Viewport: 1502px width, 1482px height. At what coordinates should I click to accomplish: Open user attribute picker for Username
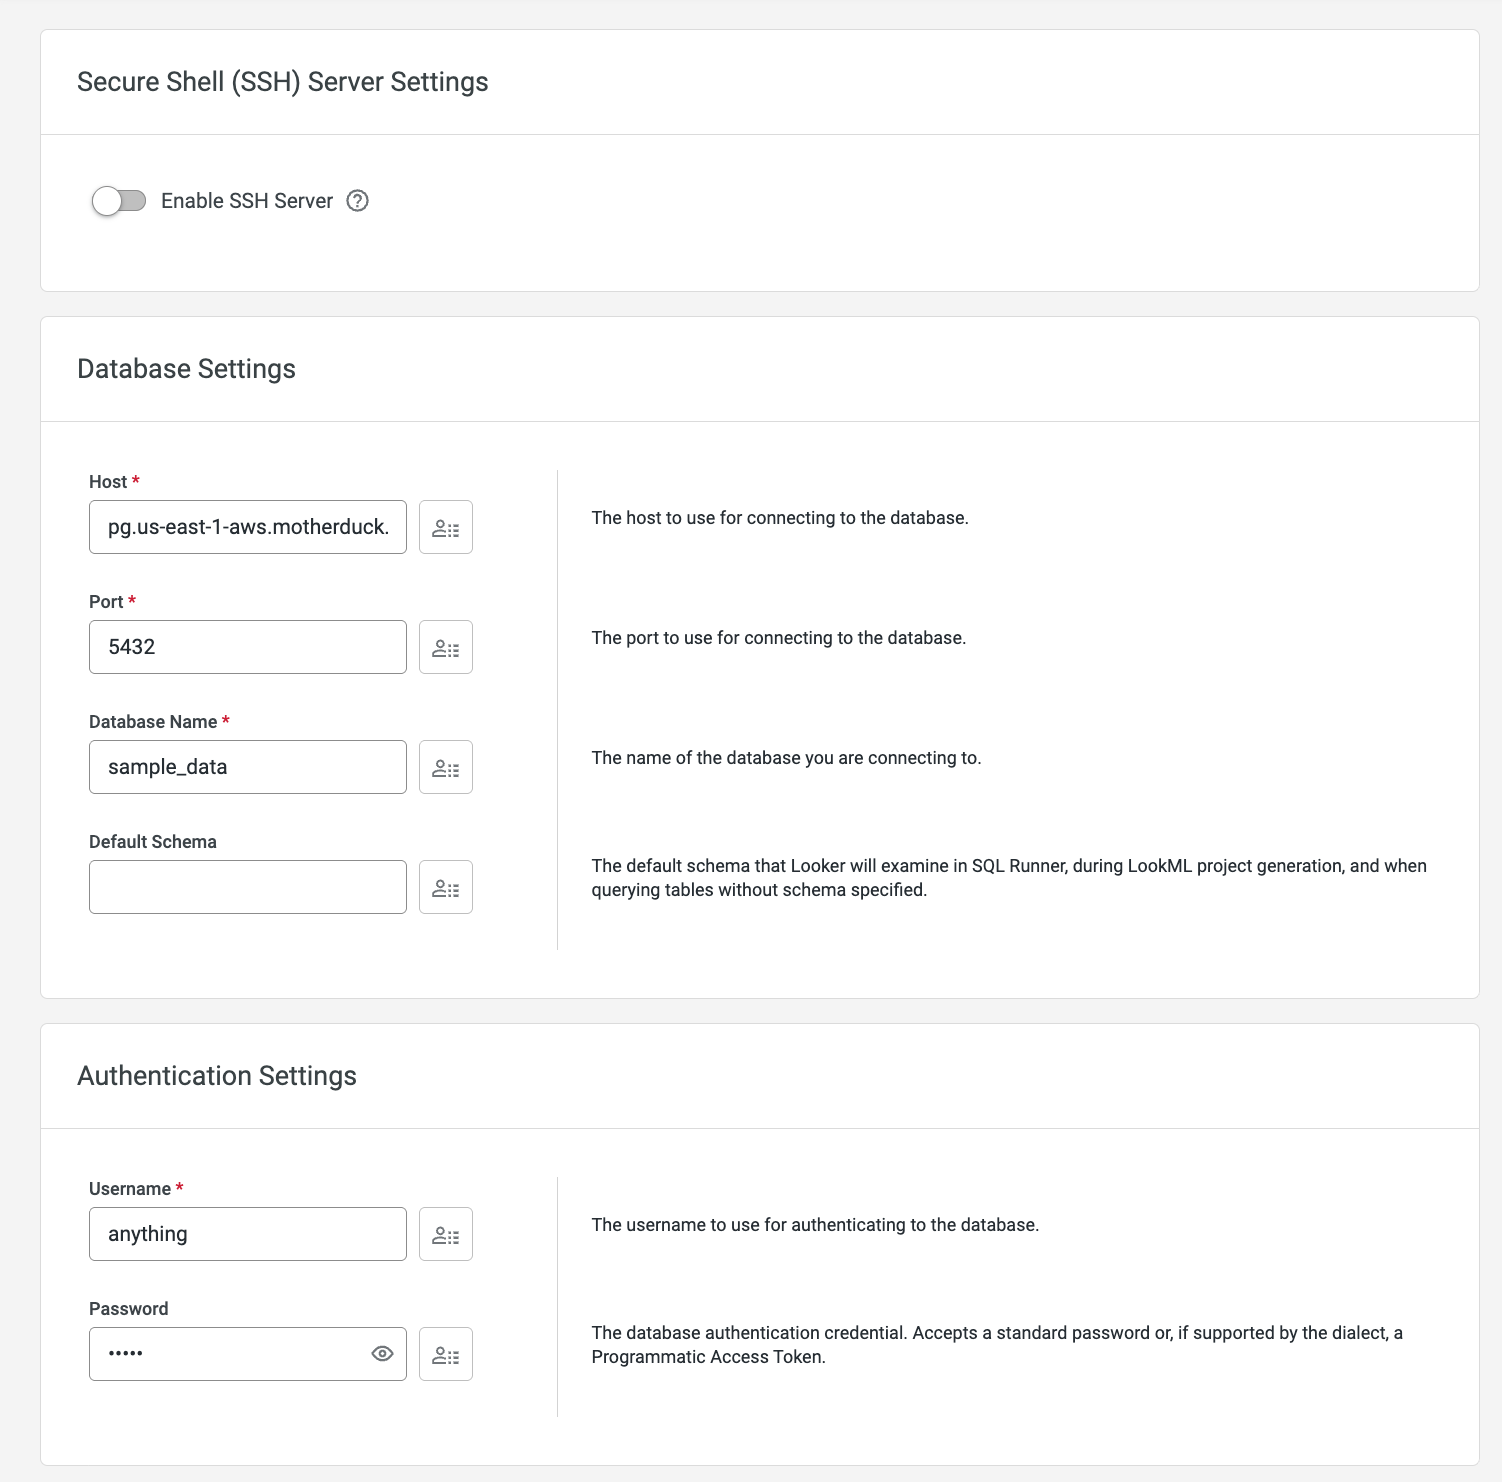click(x=446, y=1234)
